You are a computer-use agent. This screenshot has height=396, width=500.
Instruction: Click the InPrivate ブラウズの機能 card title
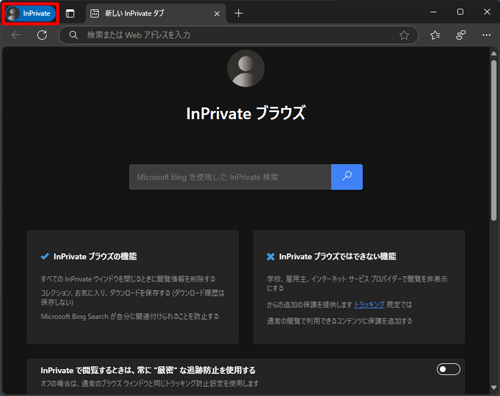tap(95, 256)
